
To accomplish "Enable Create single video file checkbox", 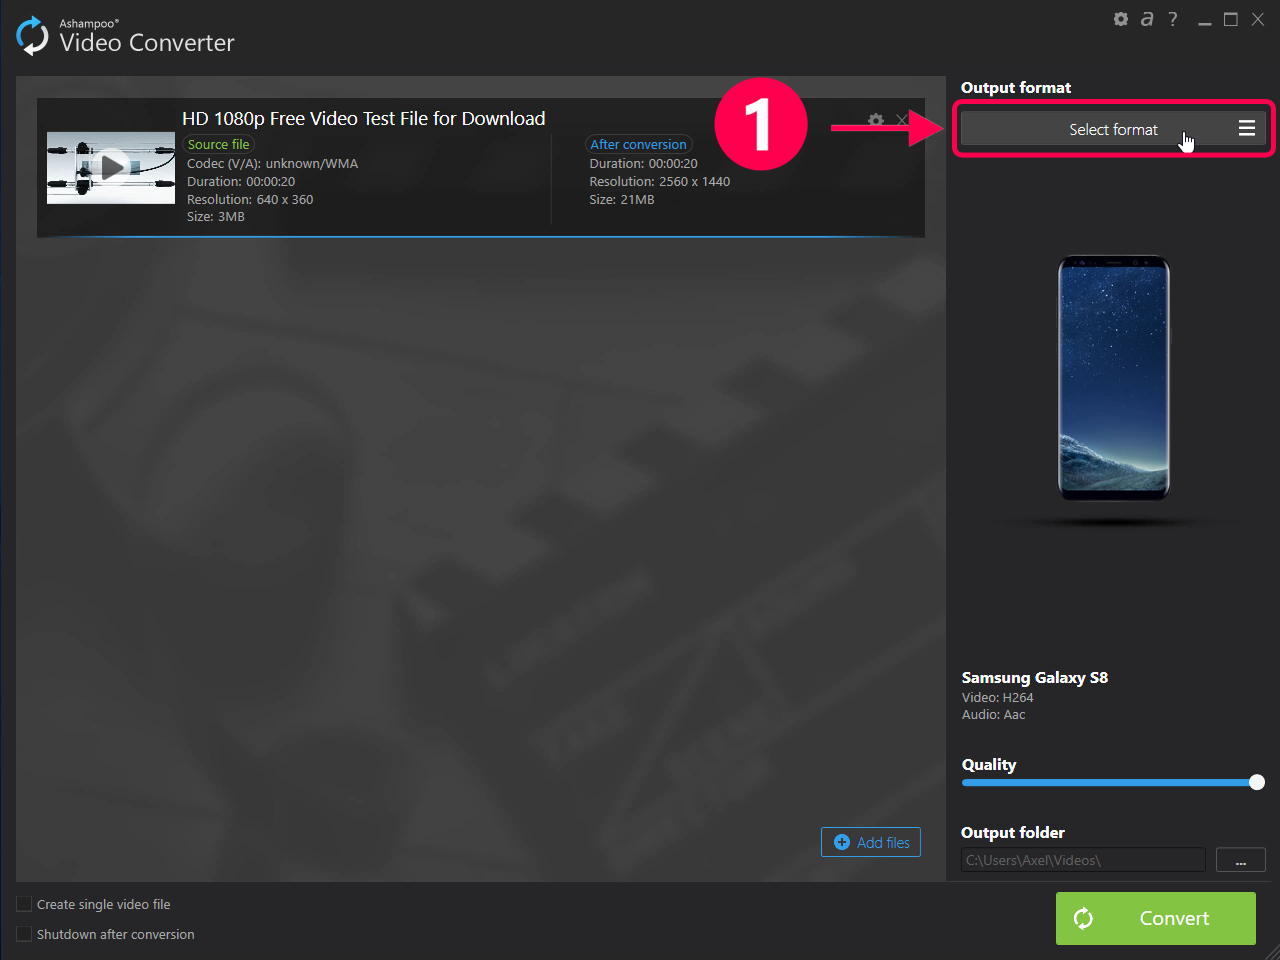I will click(x=24, y=904).
